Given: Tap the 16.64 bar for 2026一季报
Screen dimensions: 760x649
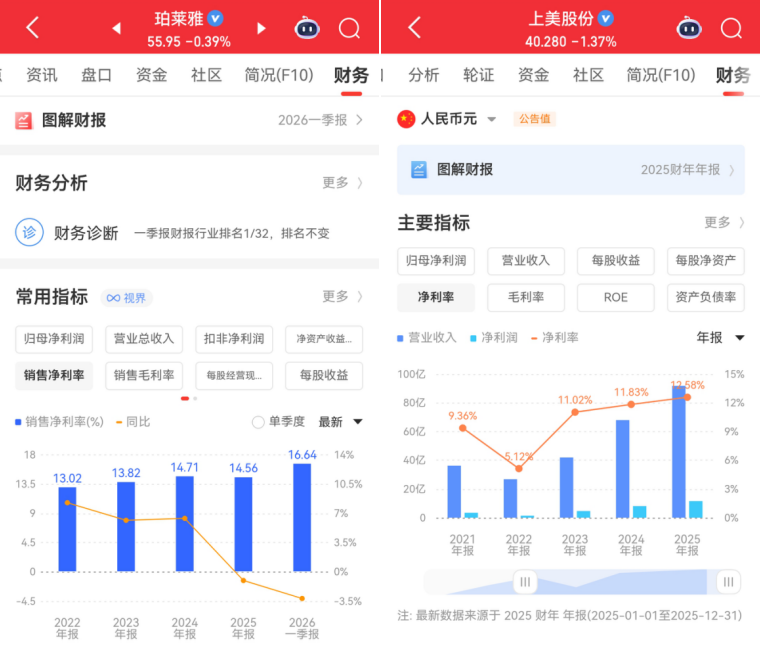Looking at the screenshot, I should pyautogui.click(x=302, y=517).
